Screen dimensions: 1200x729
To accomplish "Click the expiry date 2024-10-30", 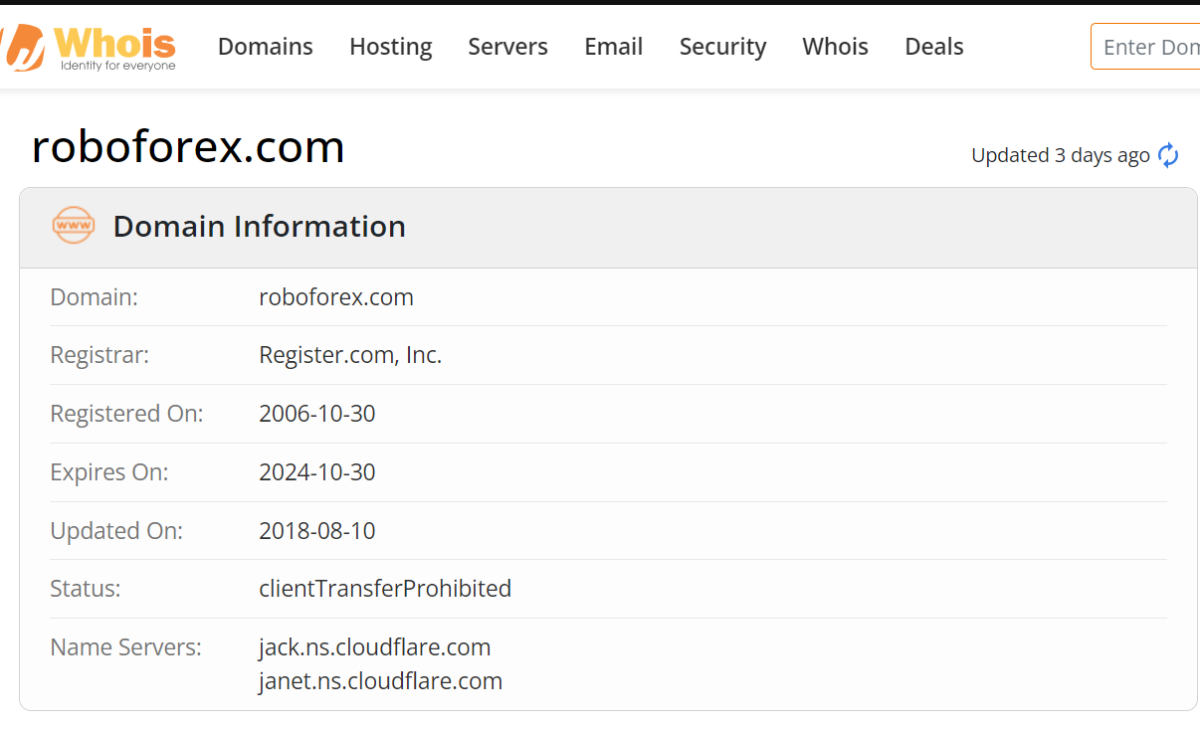I will click(x=317, y=472).
